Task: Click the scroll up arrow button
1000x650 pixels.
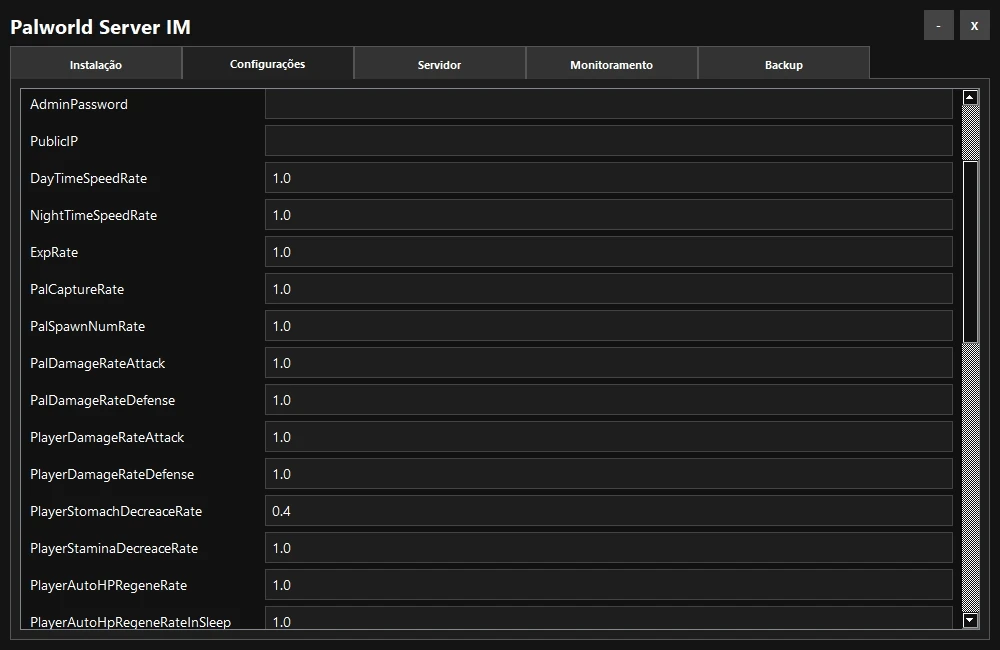Action: click(x=970, y=97)
